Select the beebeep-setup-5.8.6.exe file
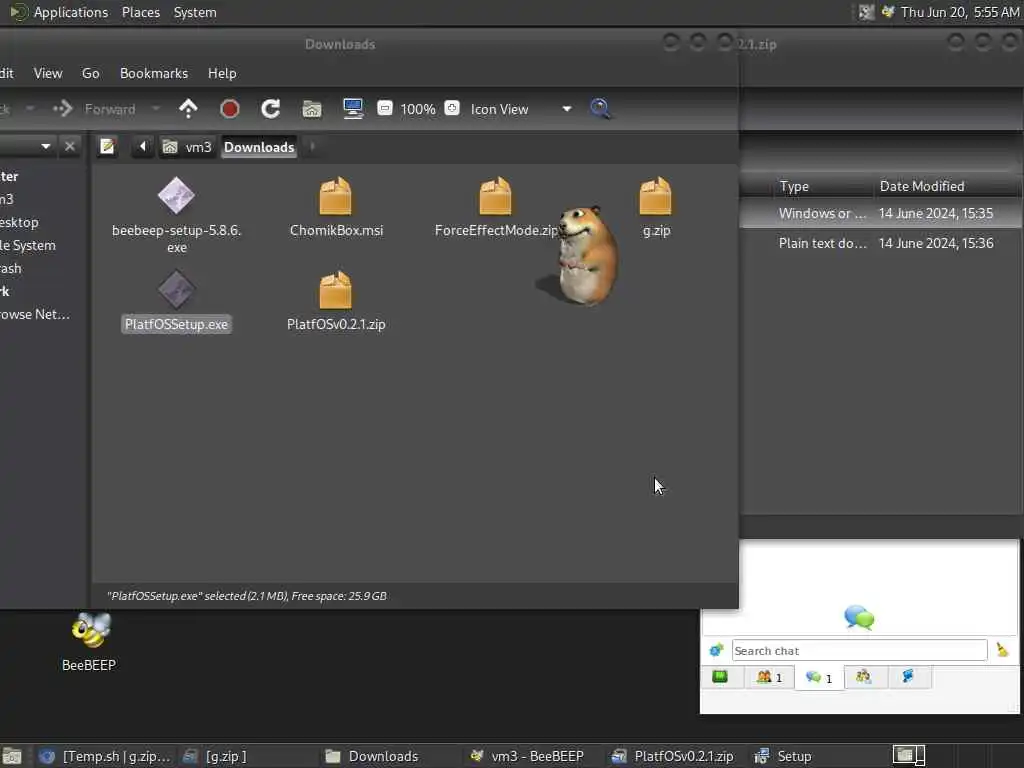Image resolution: width=1024 pixels, height=768 pixels. pyautogui.click(x=176, y=216)
